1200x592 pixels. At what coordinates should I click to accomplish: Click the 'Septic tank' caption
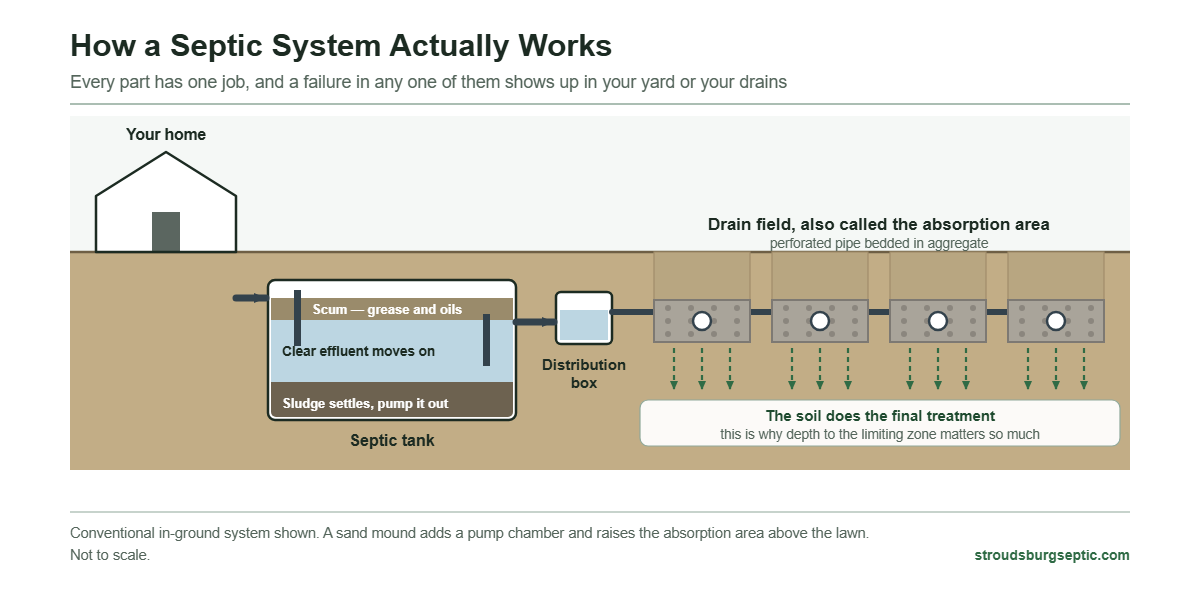click(392, 440)
